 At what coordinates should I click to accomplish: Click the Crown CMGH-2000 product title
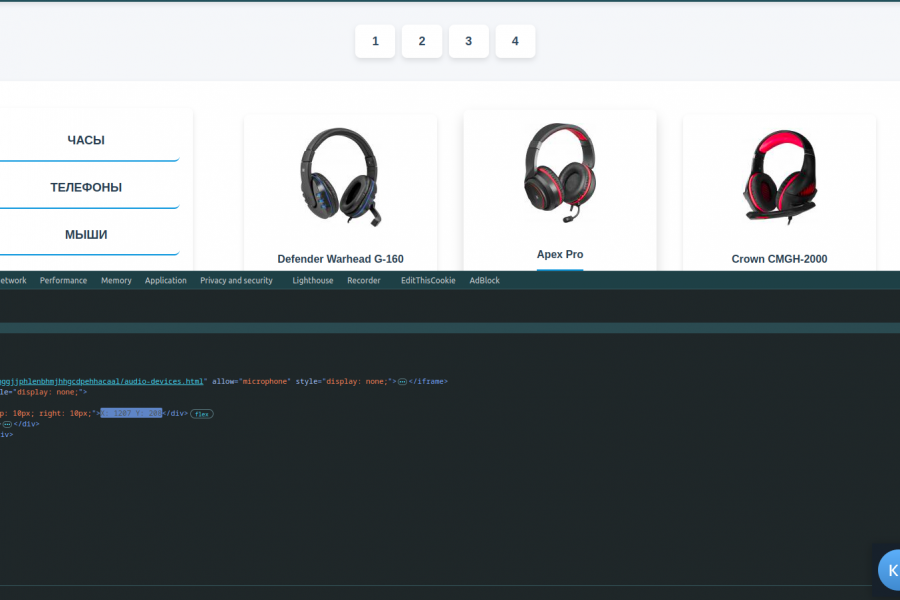pos(779,259)
